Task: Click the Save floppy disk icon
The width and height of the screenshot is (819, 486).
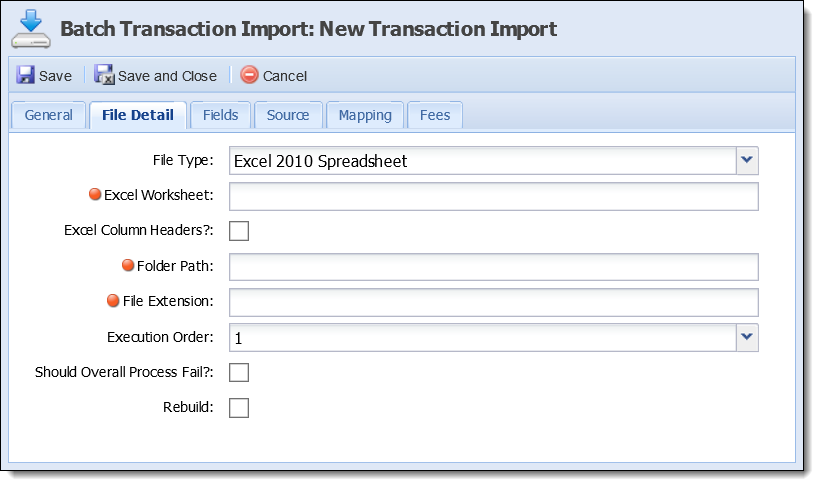Action: pyautogui.click(x=25, y=75)
